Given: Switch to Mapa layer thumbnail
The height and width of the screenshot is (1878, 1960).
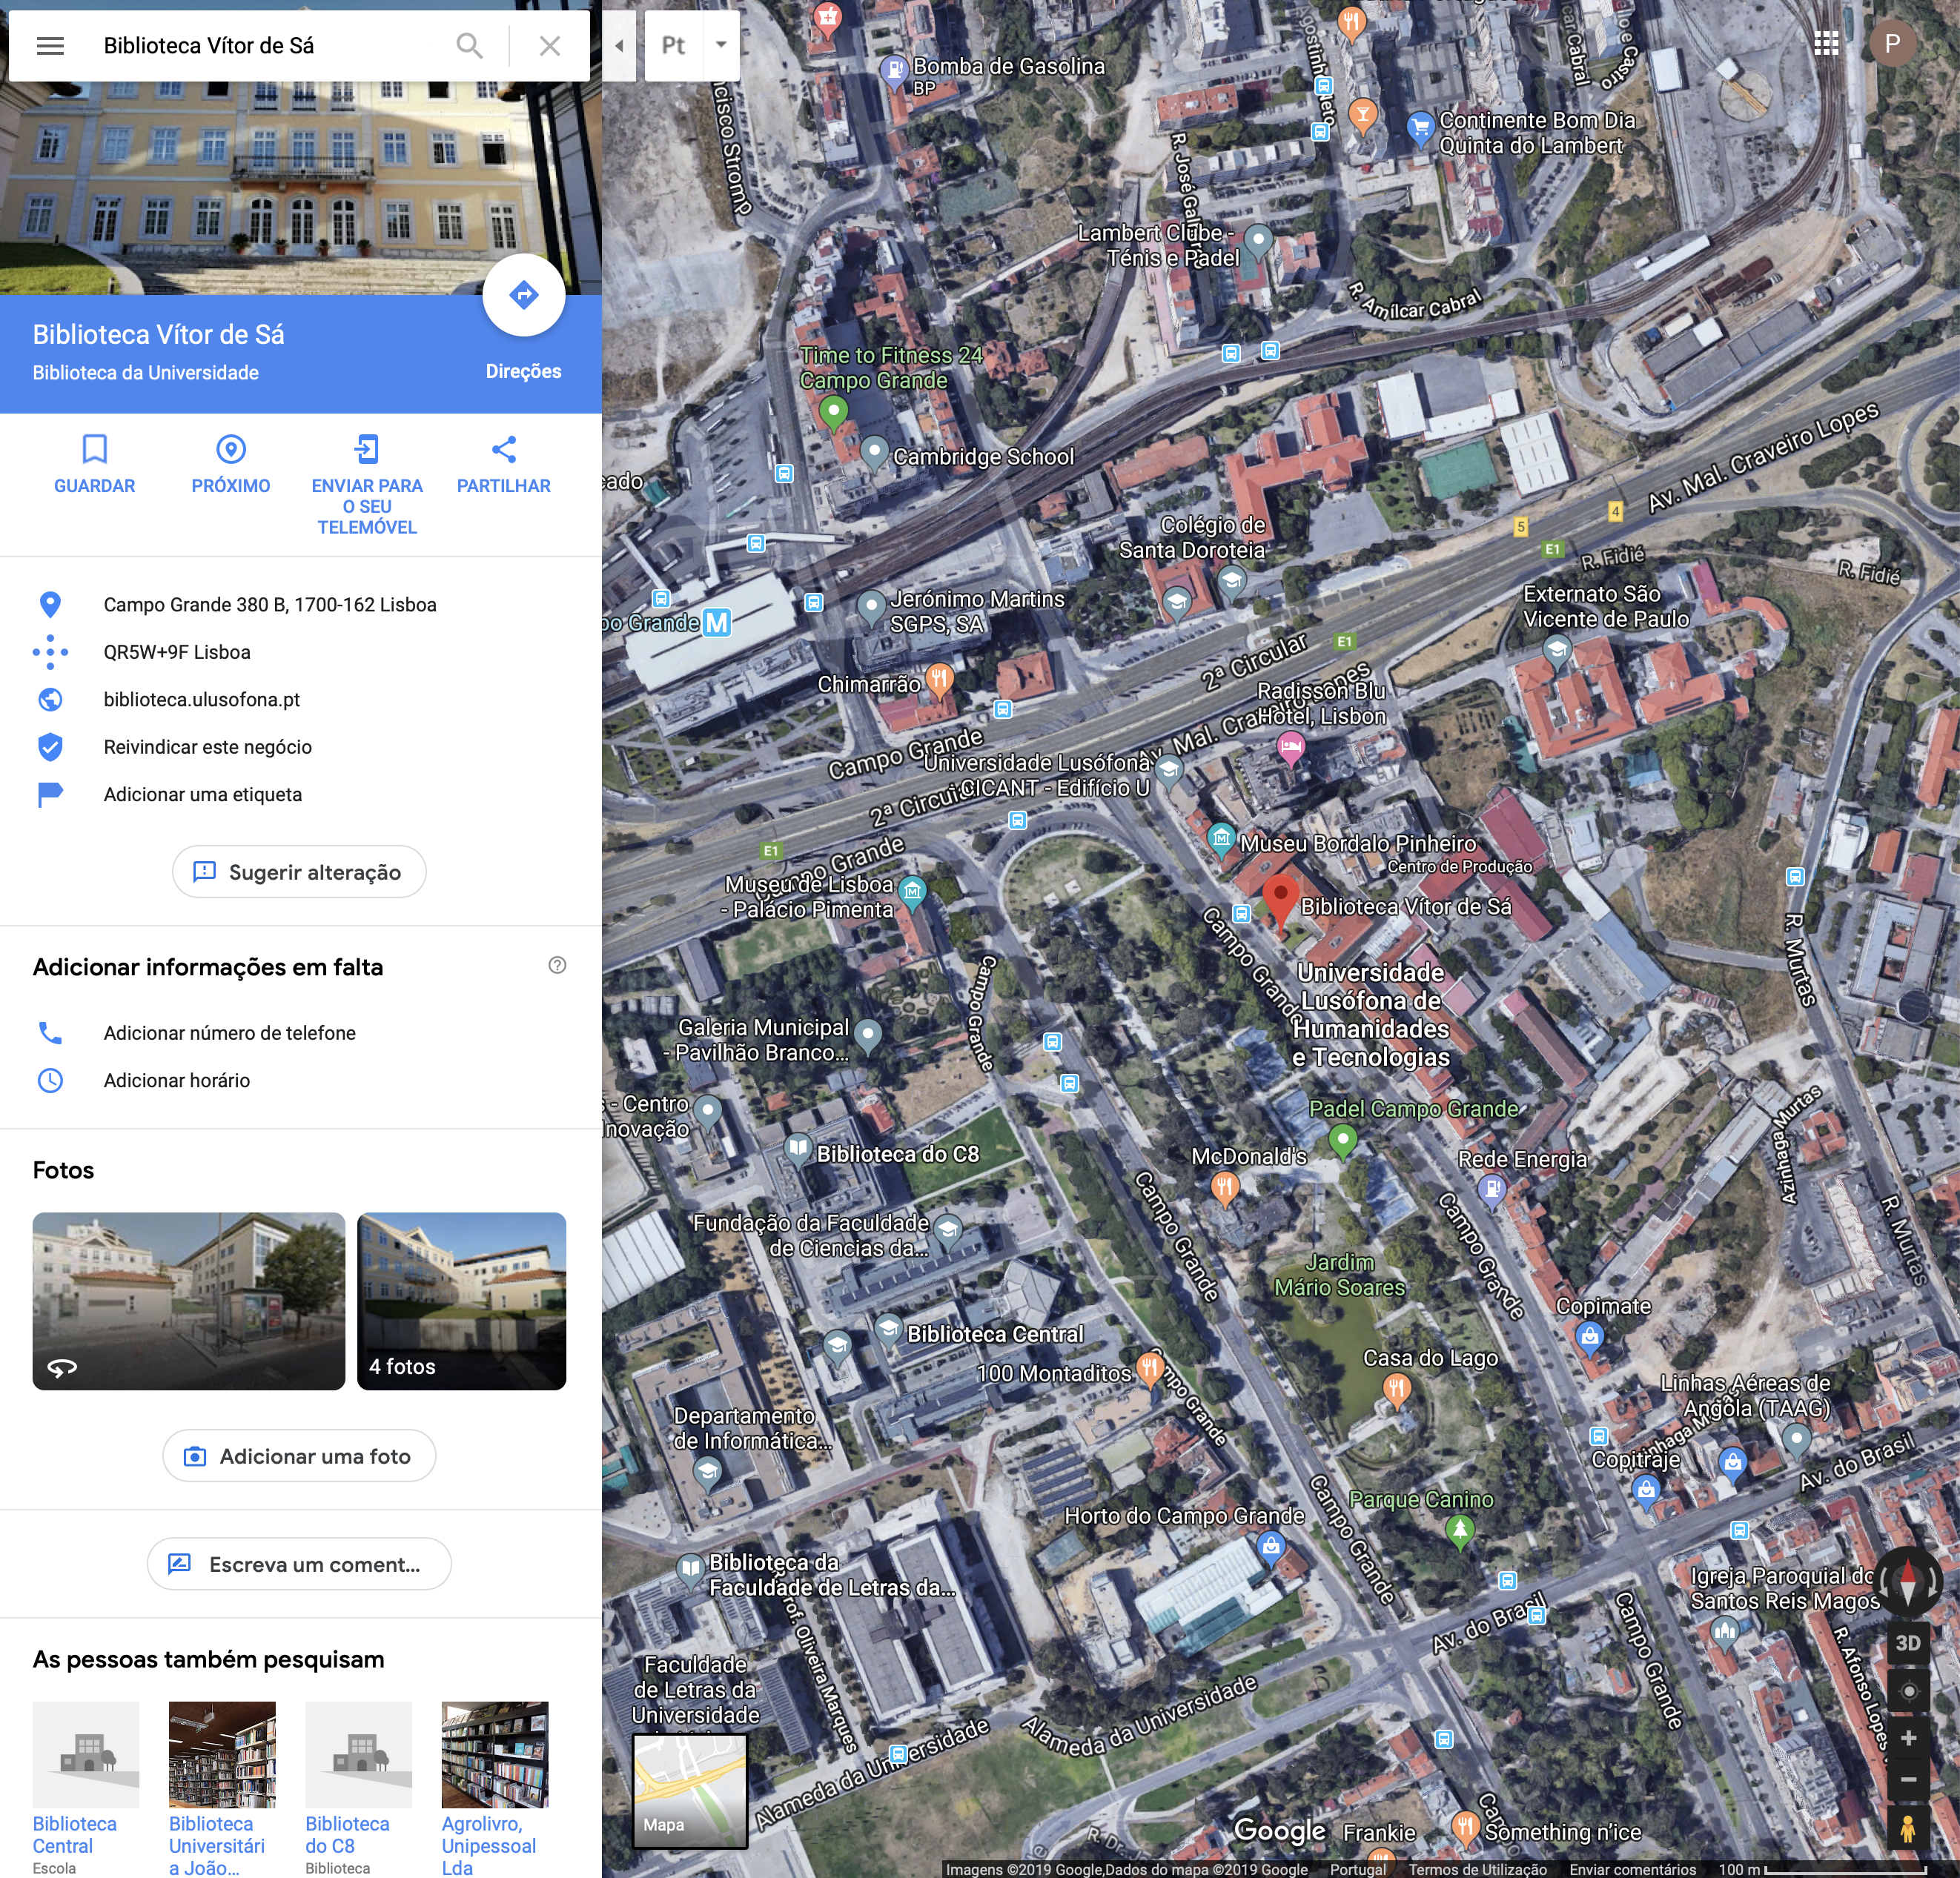Looking at the screenshot, I should [690, 1790].
